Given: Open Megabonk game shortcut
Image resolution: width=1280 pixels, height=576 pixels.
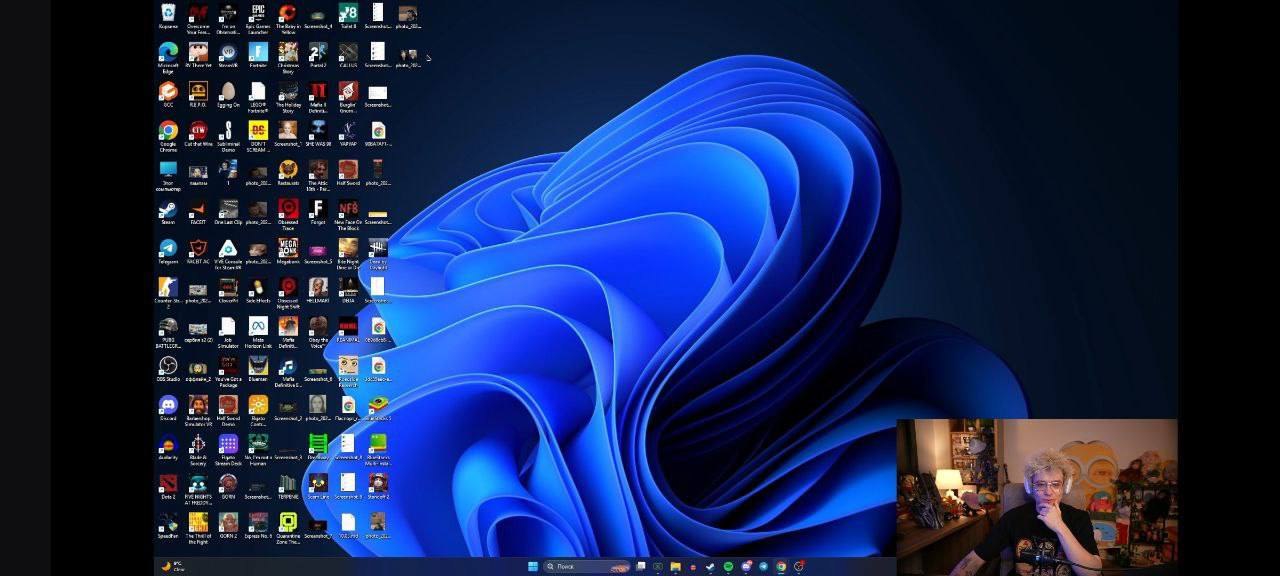Looking at the screenshot, I should pyautogui.click(x=288, y=248).
